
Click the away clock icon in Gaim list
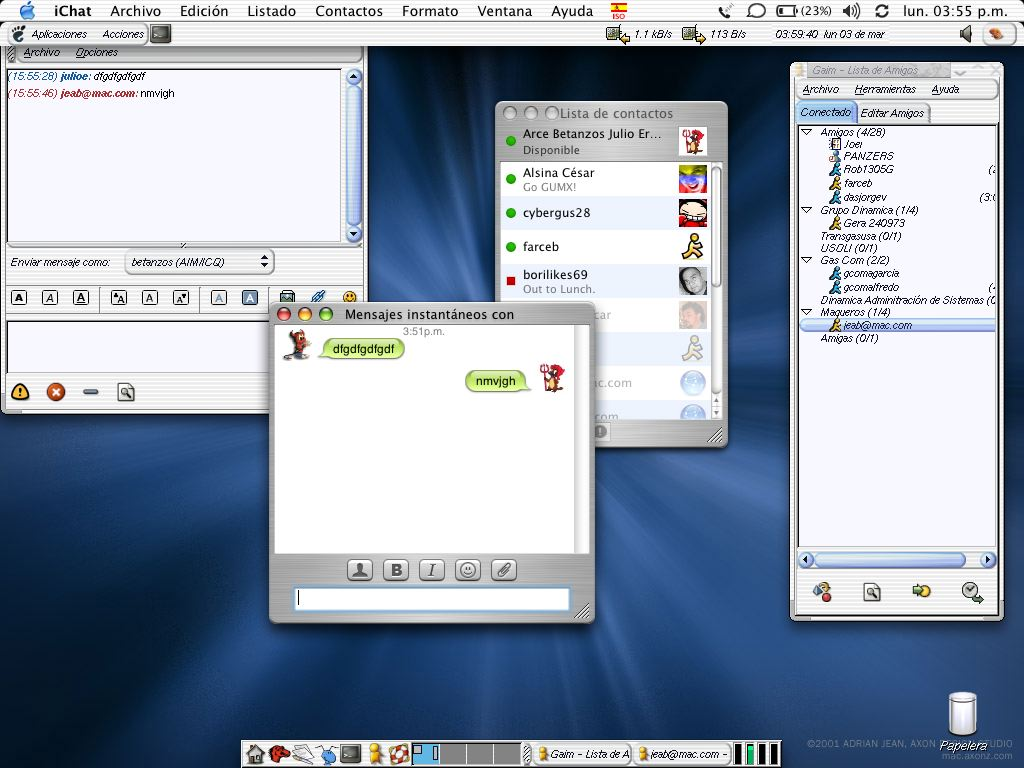click(x=972, y=592)
